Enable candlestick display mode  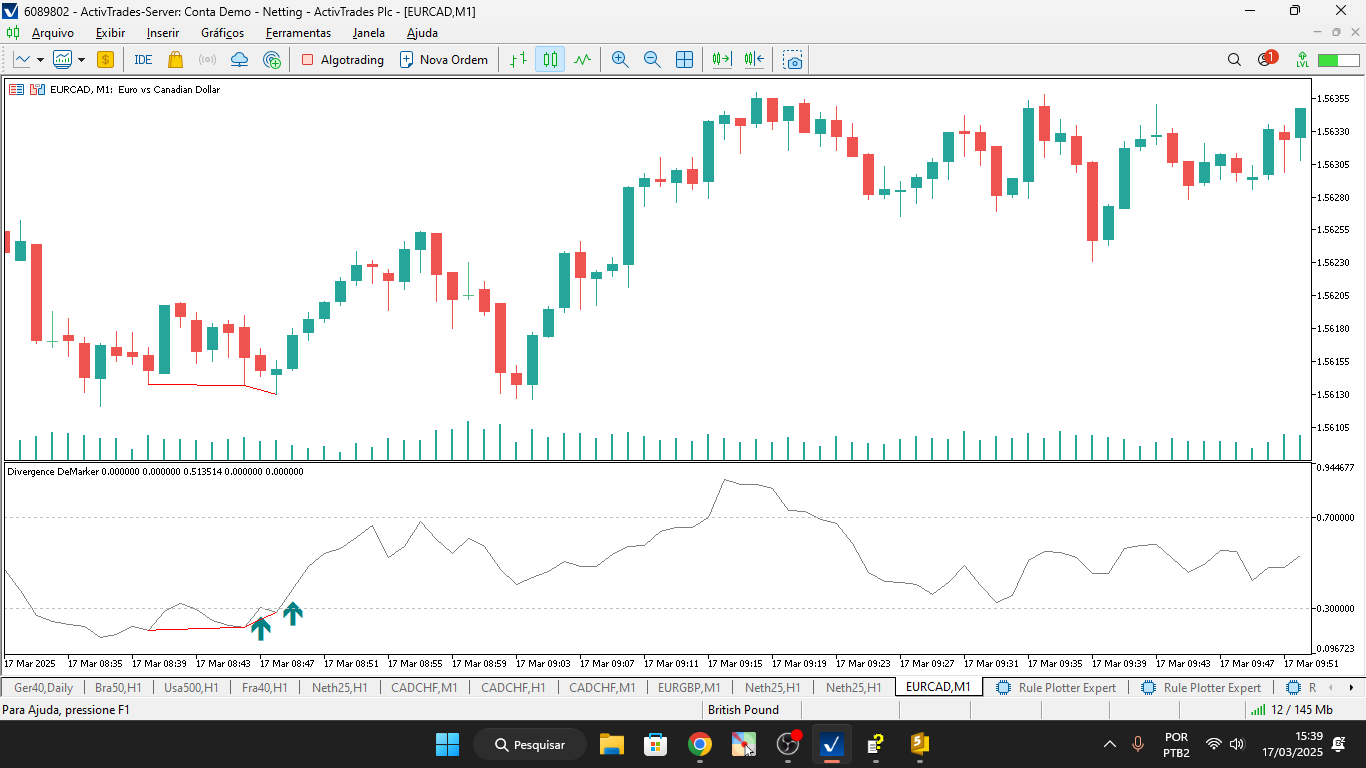click(x=548, y=59)
